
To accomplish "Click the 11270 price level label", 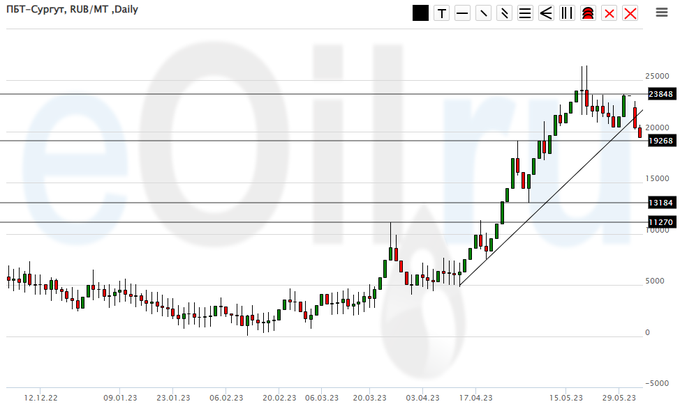I will click(659, 222).
